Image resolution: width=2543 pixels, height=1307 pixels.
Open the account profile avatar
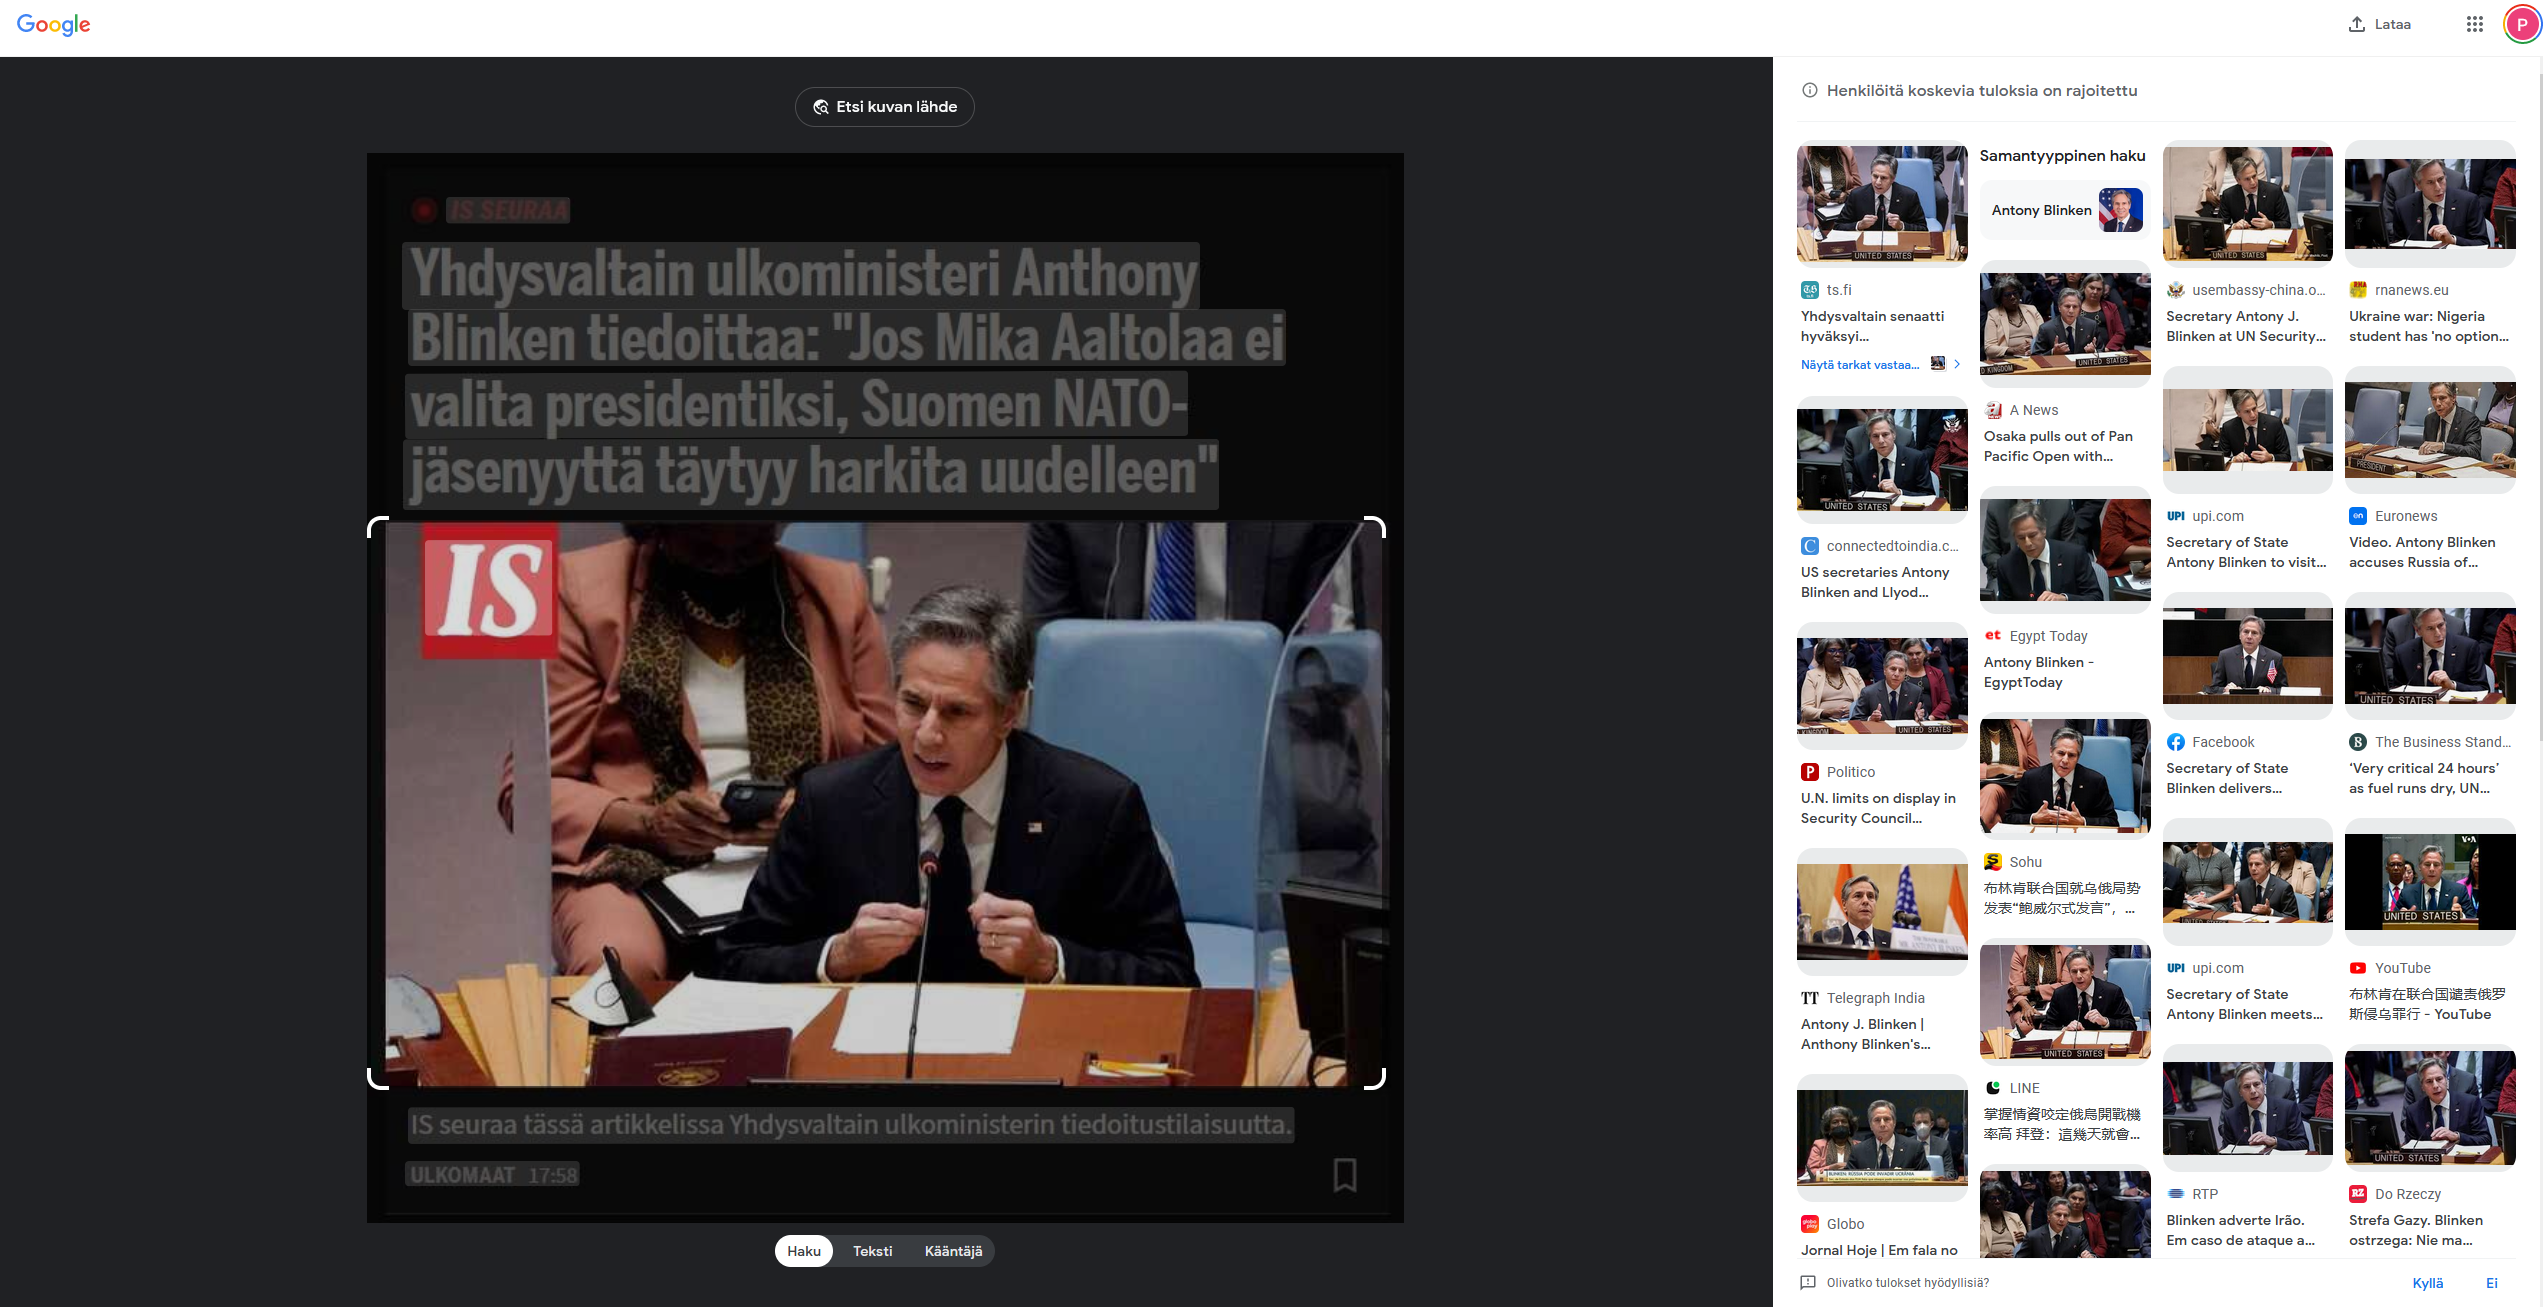[2522, 24]
